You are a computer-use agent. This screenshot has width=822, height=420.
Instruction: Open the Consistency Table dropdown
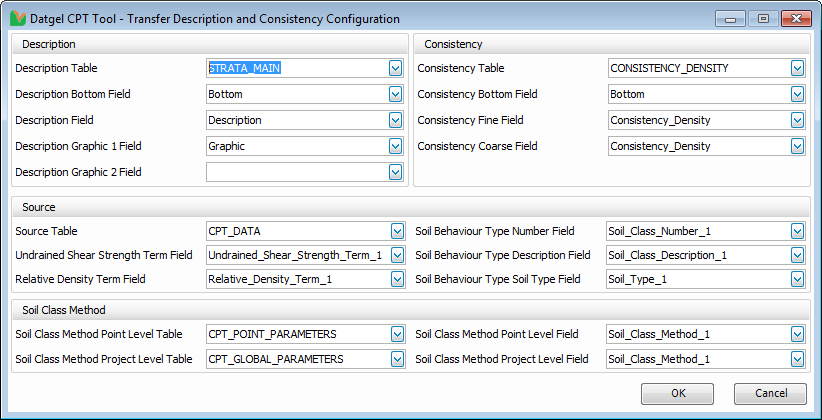[x=797, y=68]
